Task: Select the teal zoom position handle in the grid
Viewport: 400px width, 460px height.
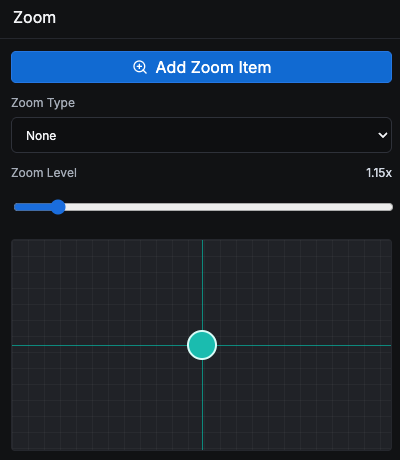Action: (x=202, y=345)
